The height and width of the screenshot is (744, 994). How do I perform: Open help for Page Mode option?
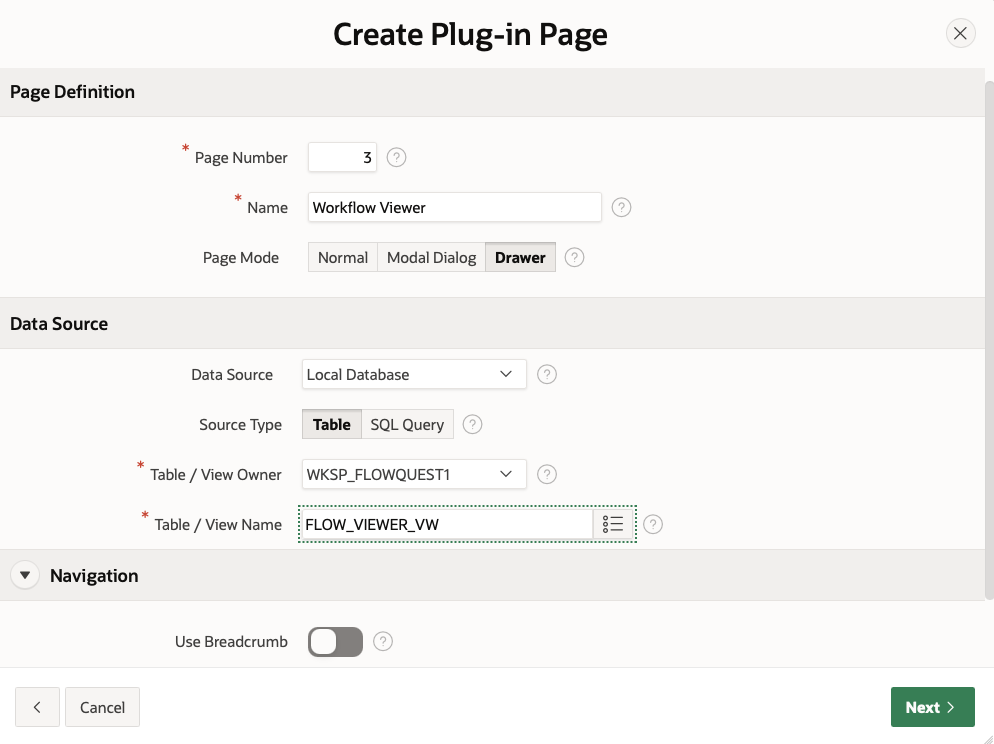(x=574, y=257)
